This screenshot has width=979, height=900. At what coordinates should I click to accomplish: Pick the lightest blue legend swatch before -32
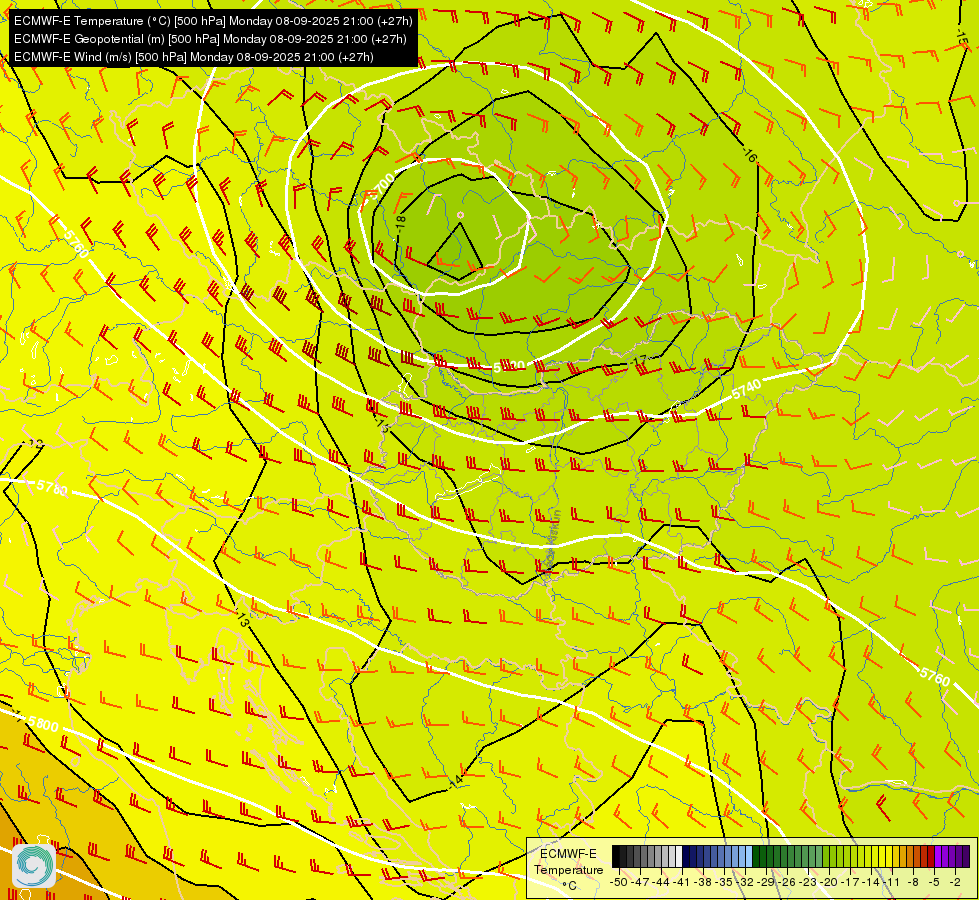click(749, 856)
